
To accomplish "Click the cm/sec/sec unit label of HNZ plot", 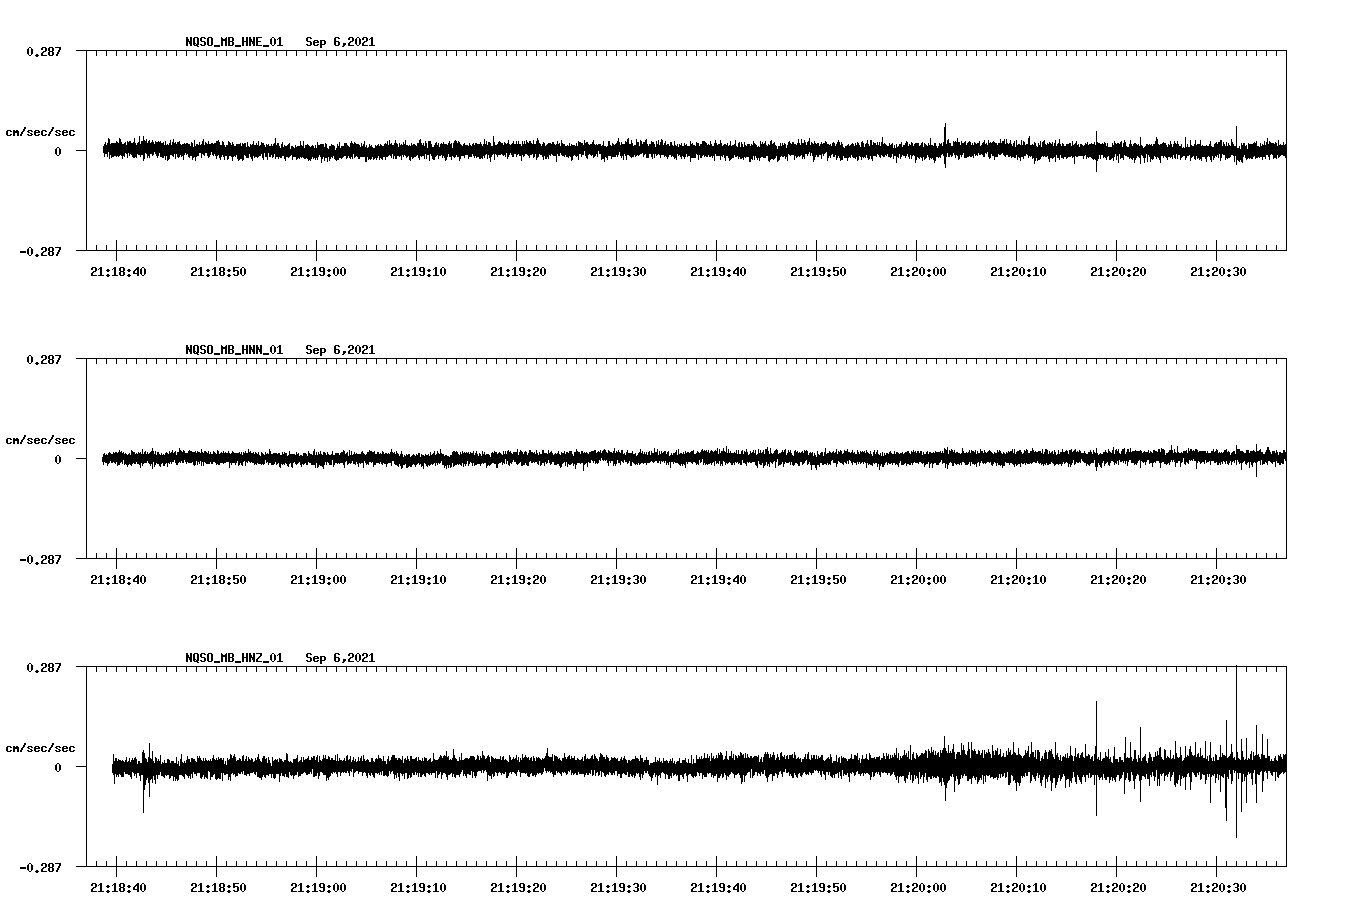I will click(x=40, y=748).
